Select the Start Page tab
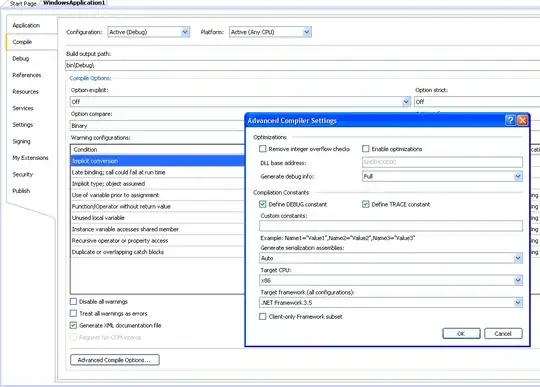The width and height of the screenshot is (540, 387). (x=23, y=3)
